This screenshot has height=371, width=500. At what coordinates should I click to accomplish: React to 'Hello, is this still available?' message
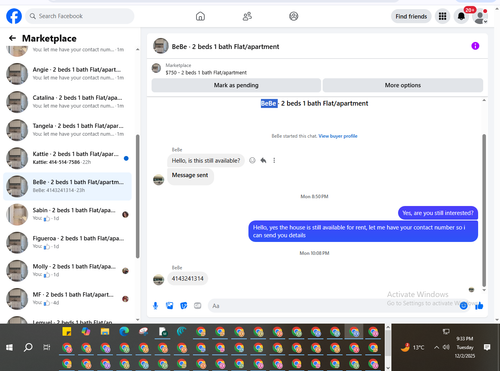pyautogui.click(x=252, y=160)
